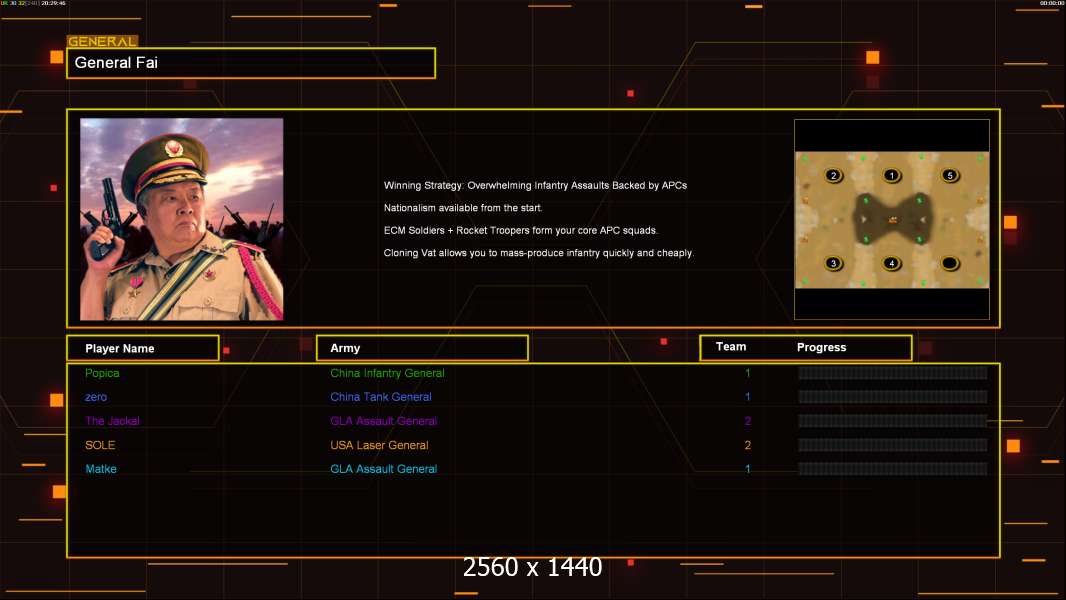Click SOLE's loading progress bar
This screenshot has width=1066, height=600.
point(892,445)
